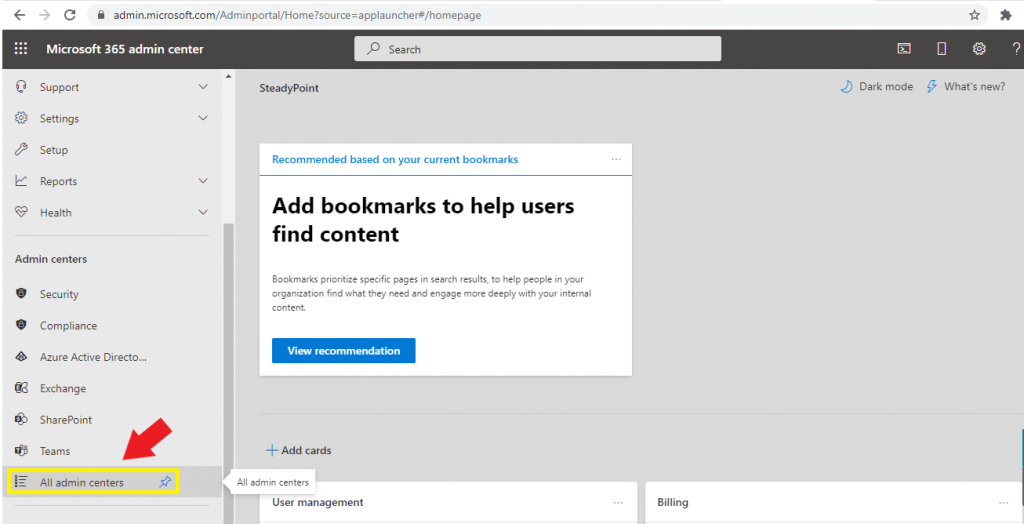The width and height of the screenshot is (1024, 524).
Task: Click Recommended based on your current bookmarks
Action: coord(395,159)
